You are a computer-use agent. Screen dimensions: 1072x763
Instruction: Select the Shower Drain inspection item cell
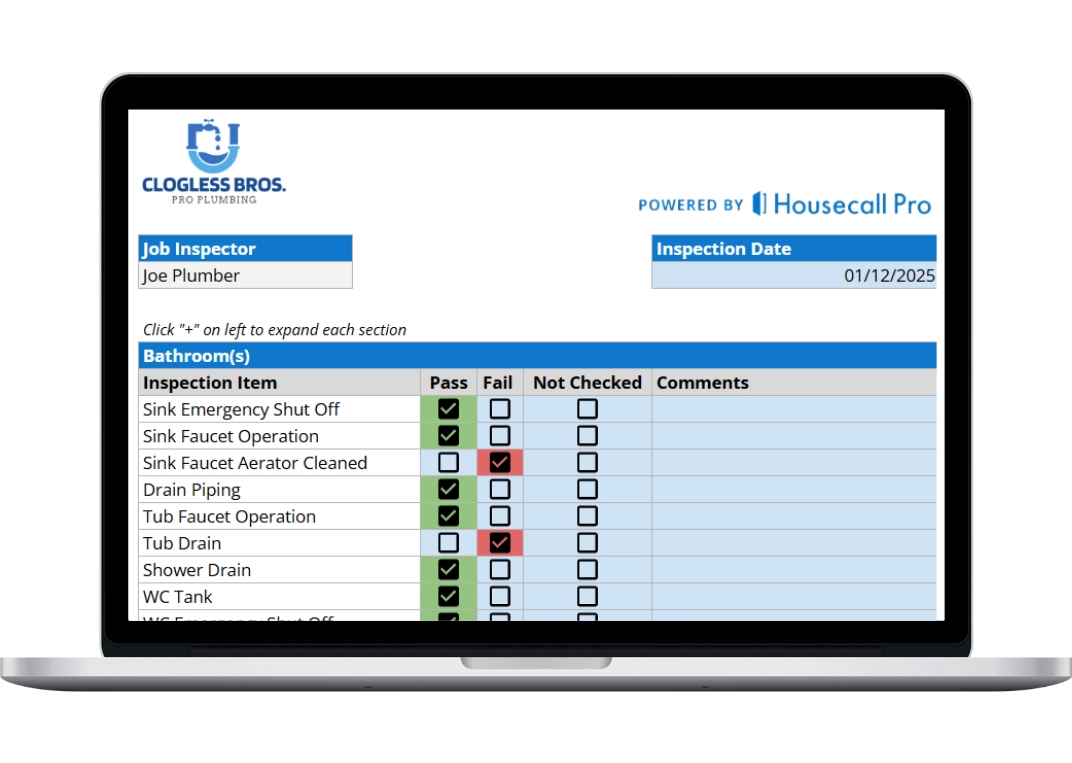[279, 570]
